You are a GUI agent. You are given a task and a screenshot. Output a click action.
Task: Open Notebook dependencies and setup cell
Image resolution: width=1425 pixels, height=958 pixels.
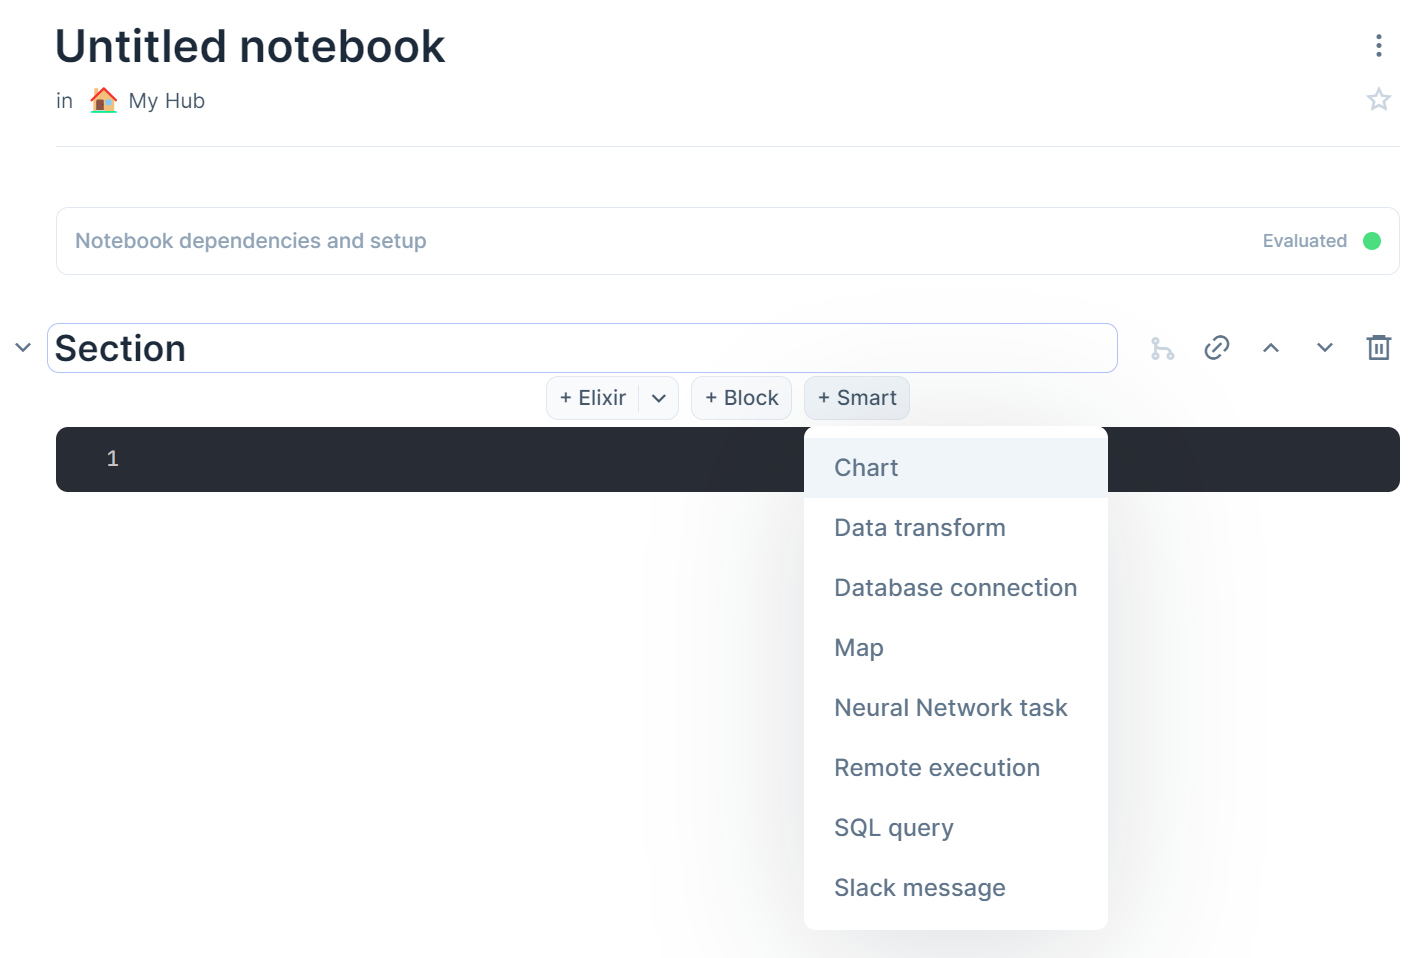click(727, 241)
